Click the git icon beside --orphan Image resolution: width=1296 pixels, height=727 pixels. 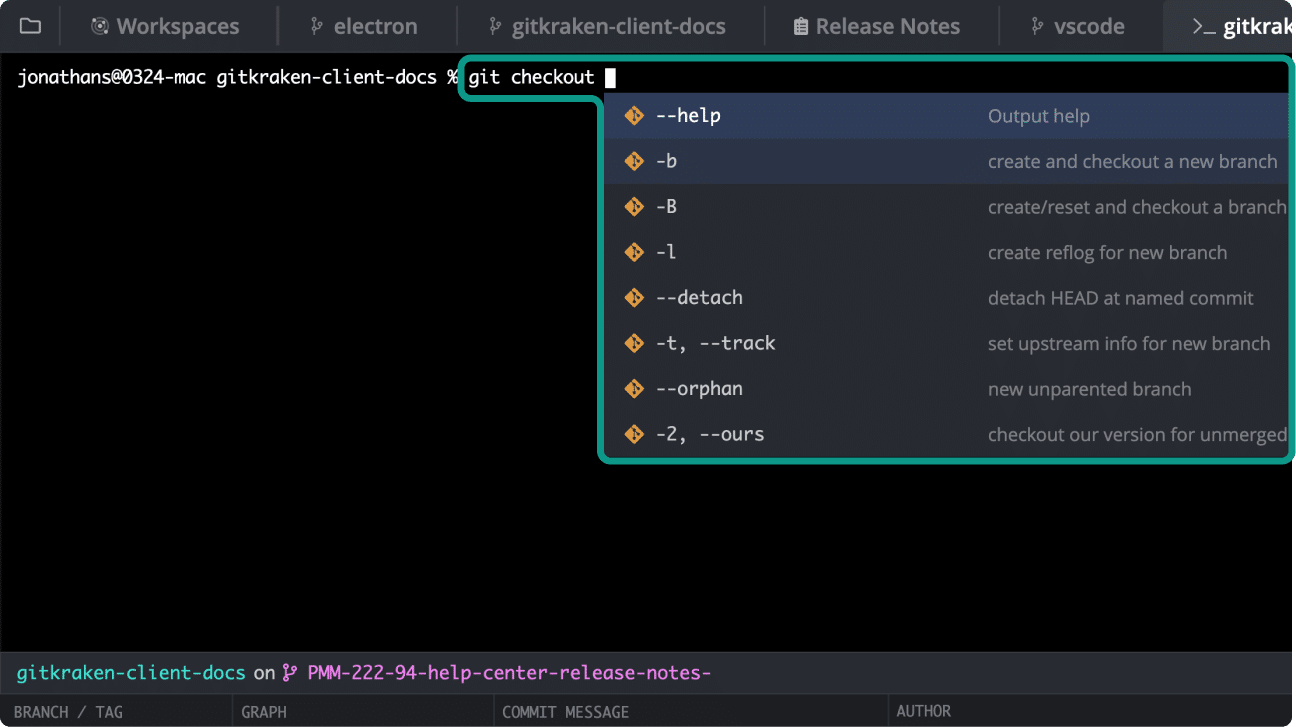[634, 389]
